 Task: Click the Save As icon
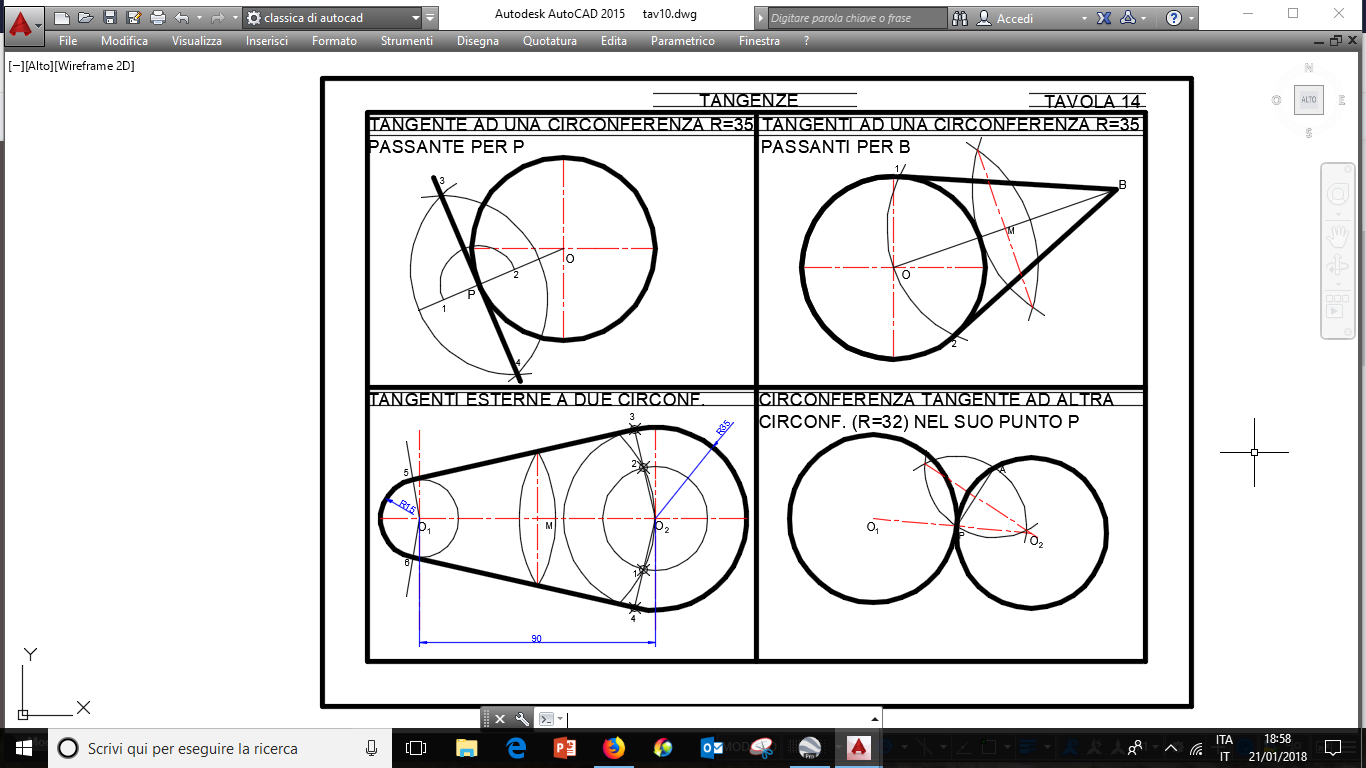(133, 18)
